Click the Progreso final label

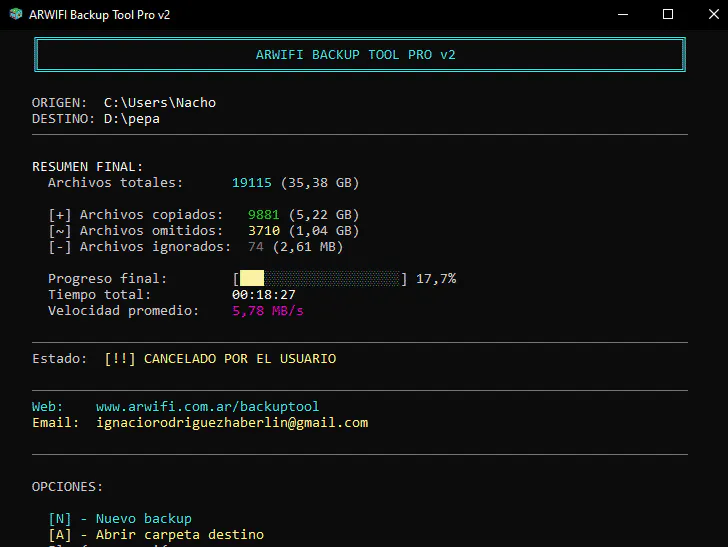pyautogui.click(x=108, y=279)
